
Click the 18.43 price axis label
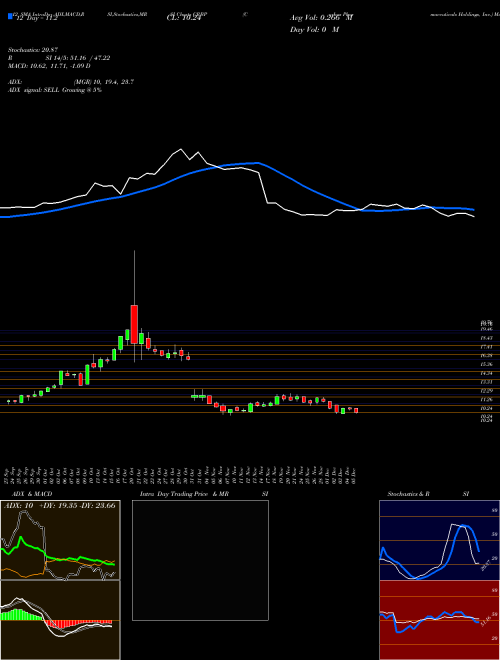(487, 338)
